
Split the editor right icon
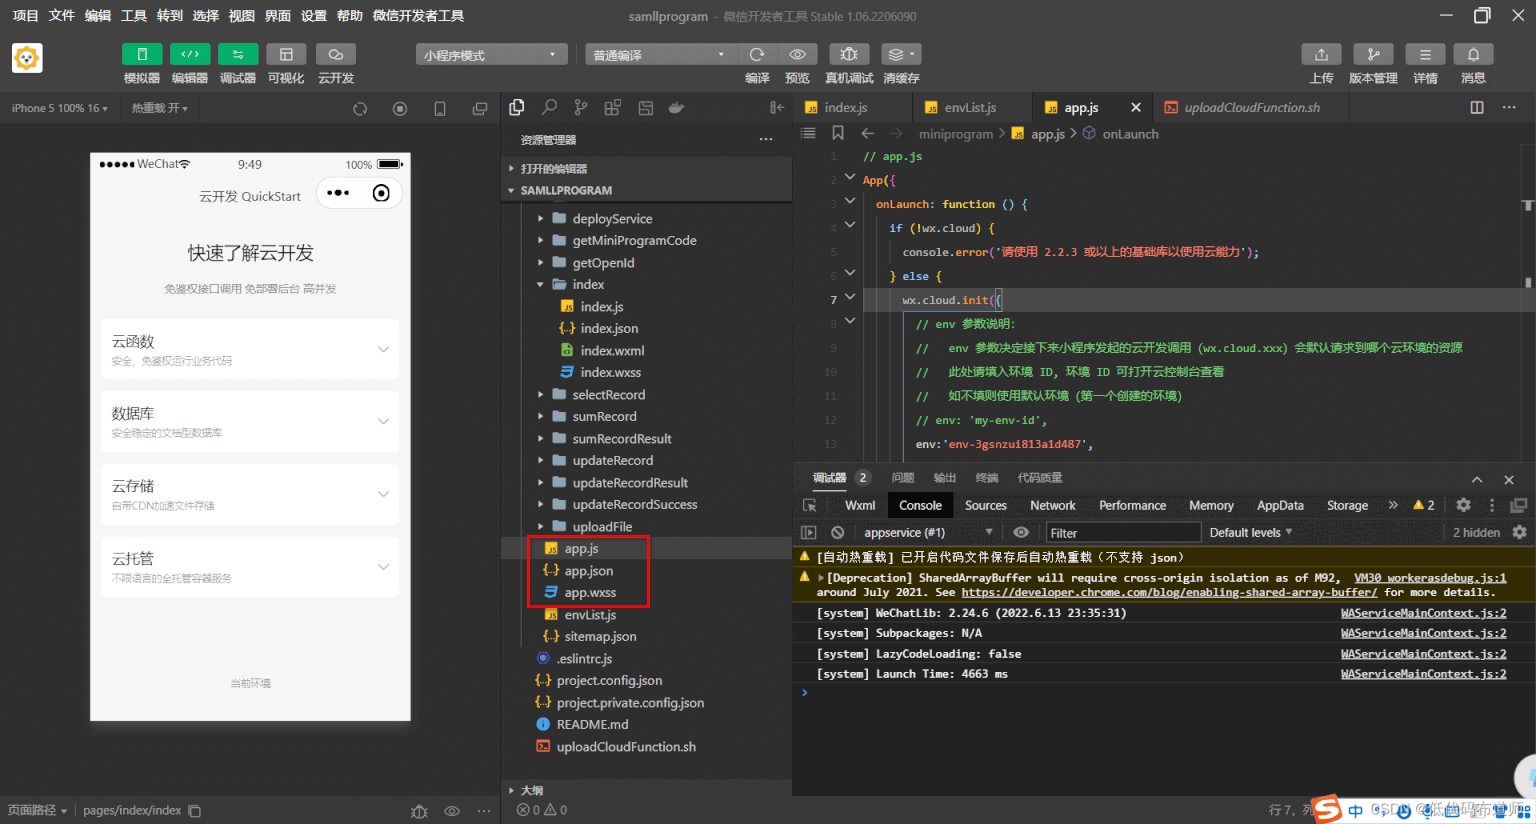(1477, 107)
